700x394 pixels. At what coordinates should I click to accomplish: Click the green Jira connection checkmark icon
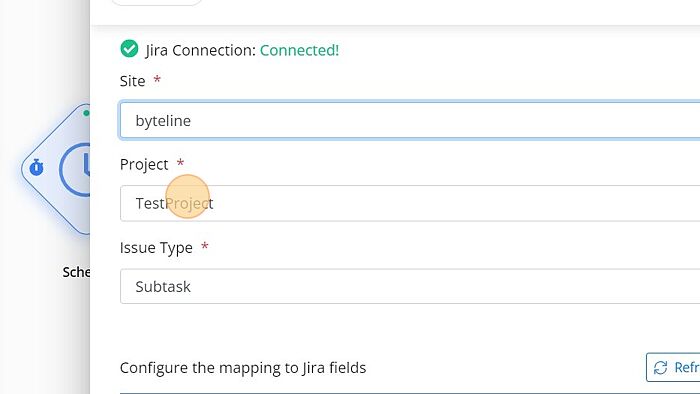129,49
